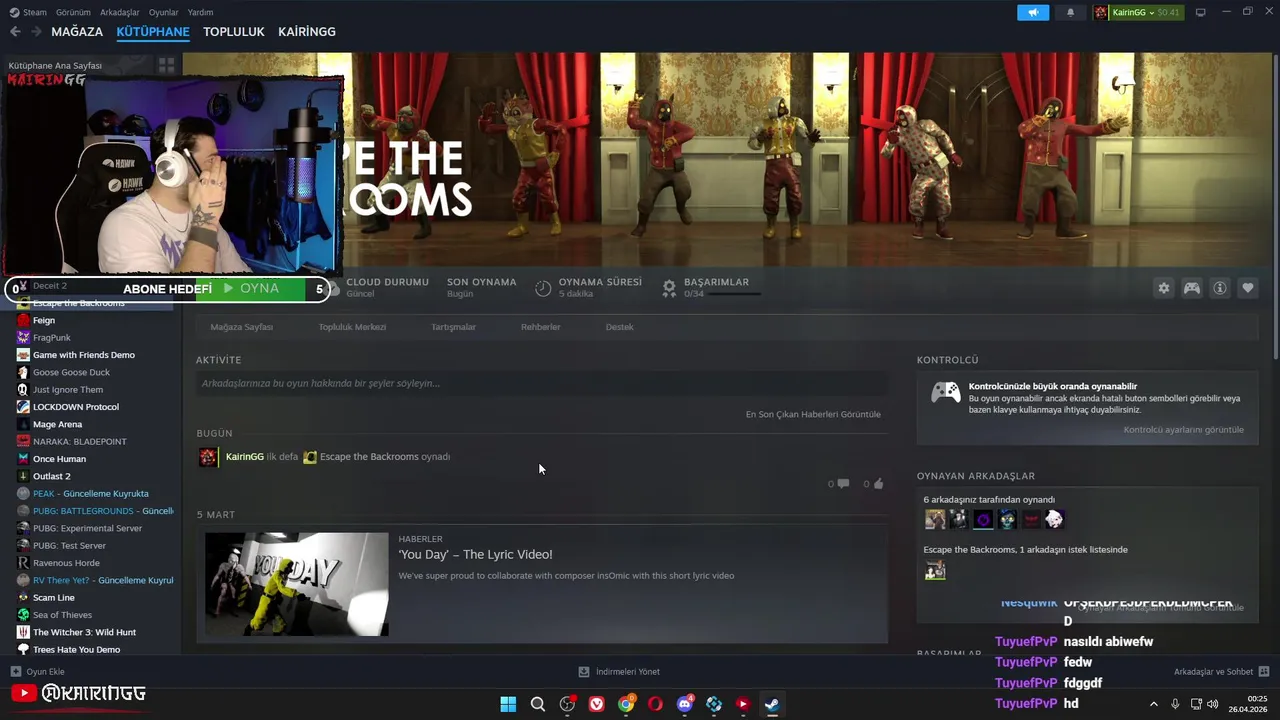Open the Steam announcements megaphone button
The image size is (1280, 720).
tap(1033, 12)
